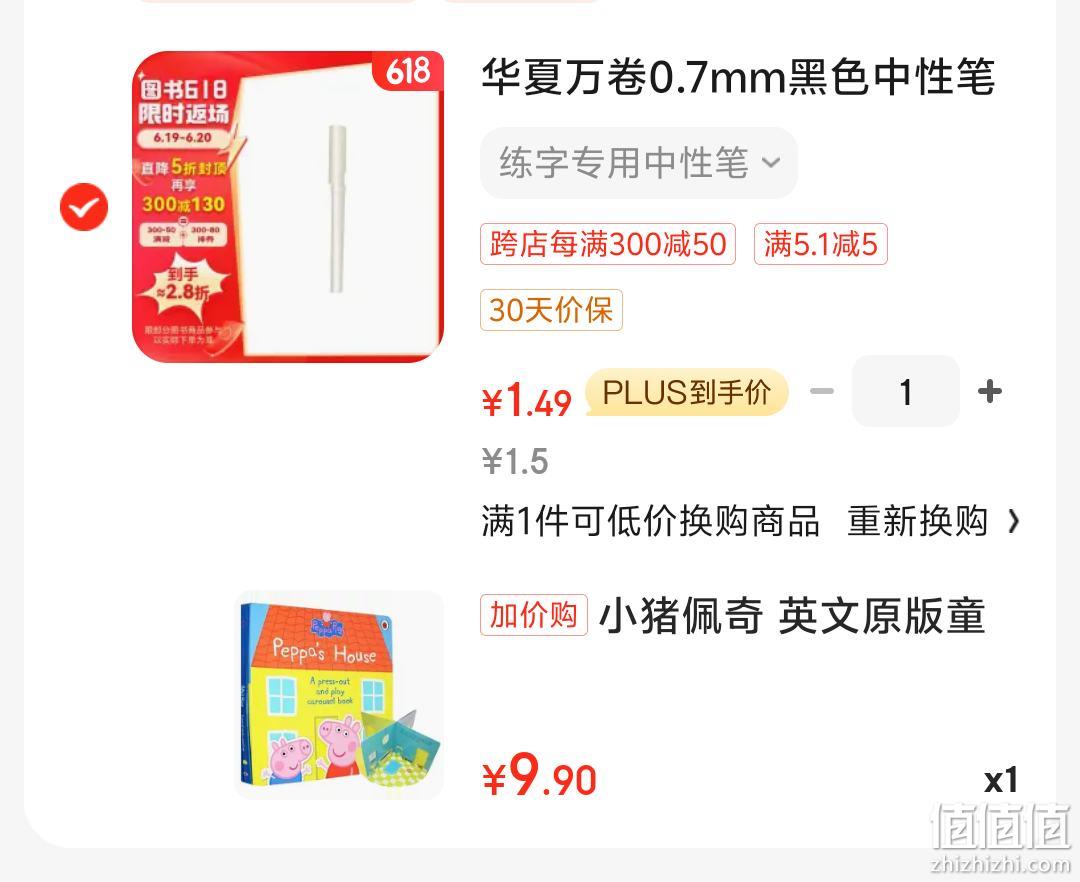The height and width of the screenshot is (882, 1080).
Task: Tap the PLUS到手价 badge
Action: coord(687,392)
